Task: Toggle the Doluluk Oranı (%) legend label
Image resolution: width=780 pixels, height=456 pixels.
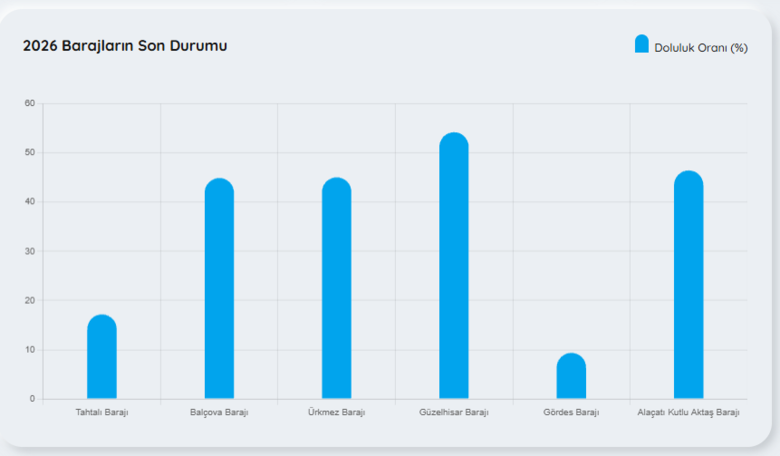Action: pos(700,48)
